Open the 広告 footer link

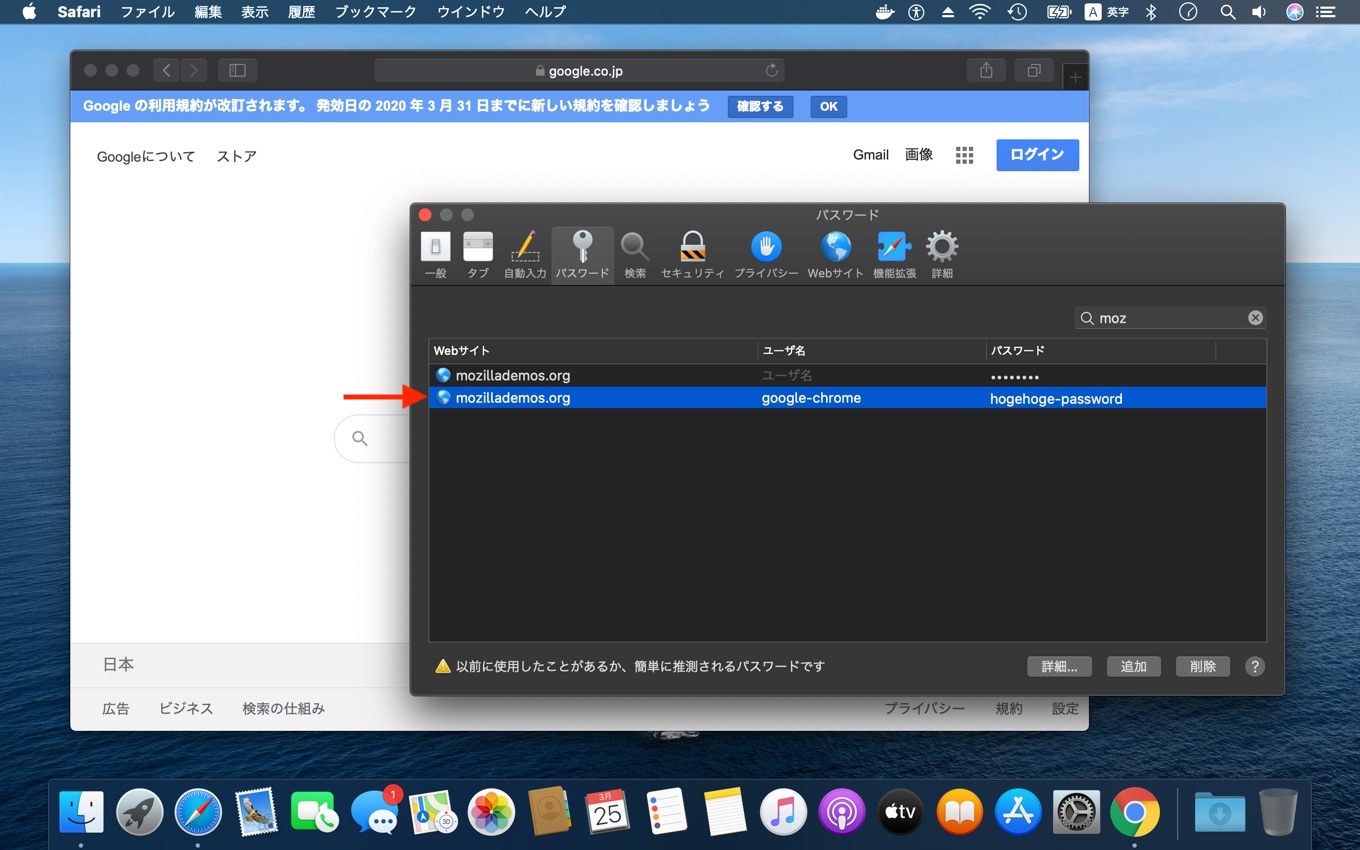116,708
